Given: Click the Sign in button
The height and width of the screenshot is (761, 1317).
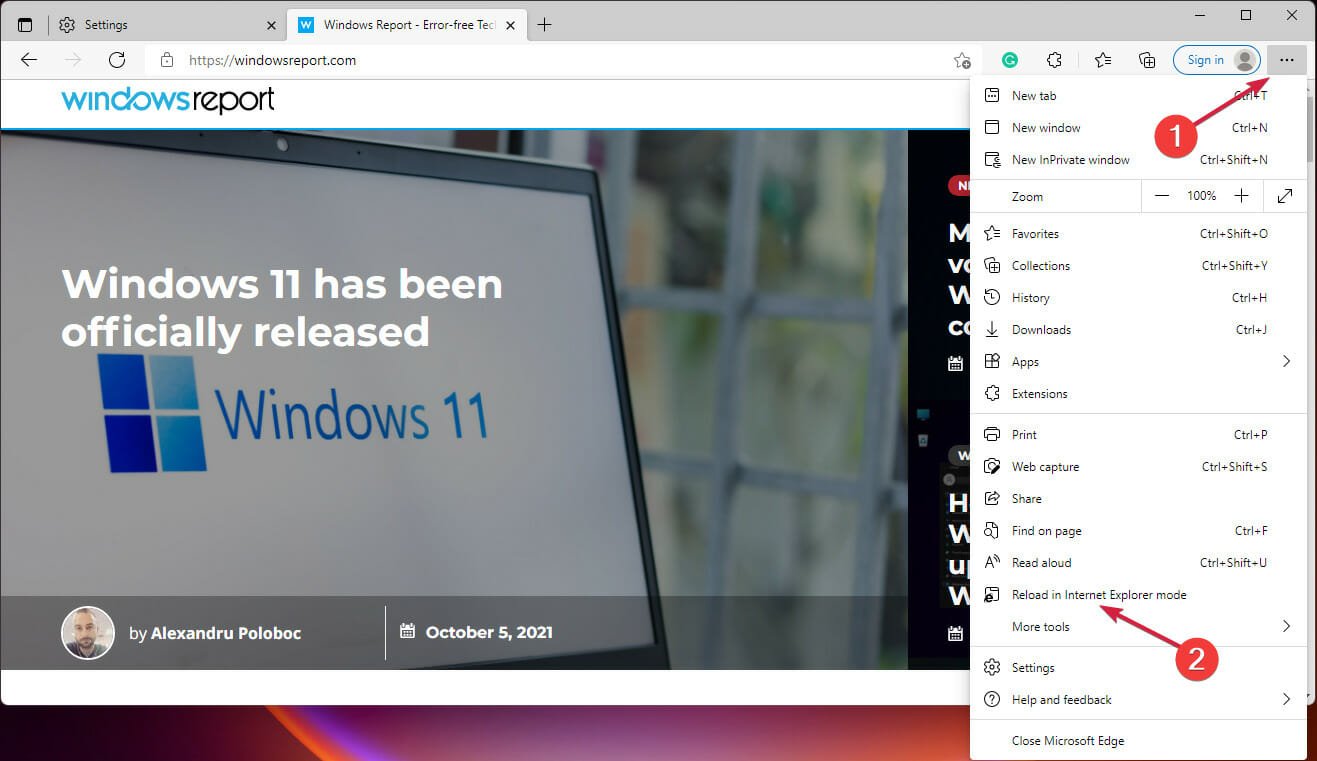Looking at the screenshot, I should (x=1215, y=60).
